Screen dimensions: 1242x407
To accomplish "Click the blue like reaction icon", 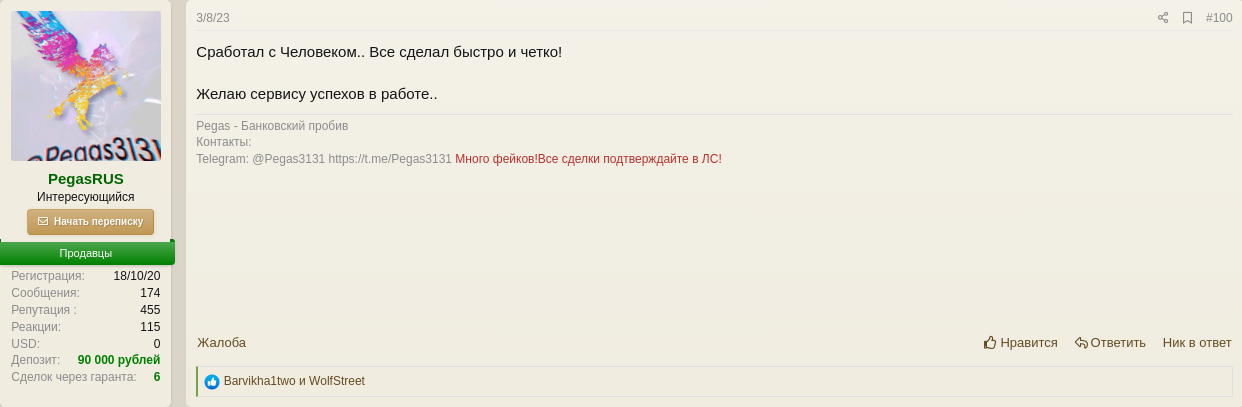I will (212, 382).
